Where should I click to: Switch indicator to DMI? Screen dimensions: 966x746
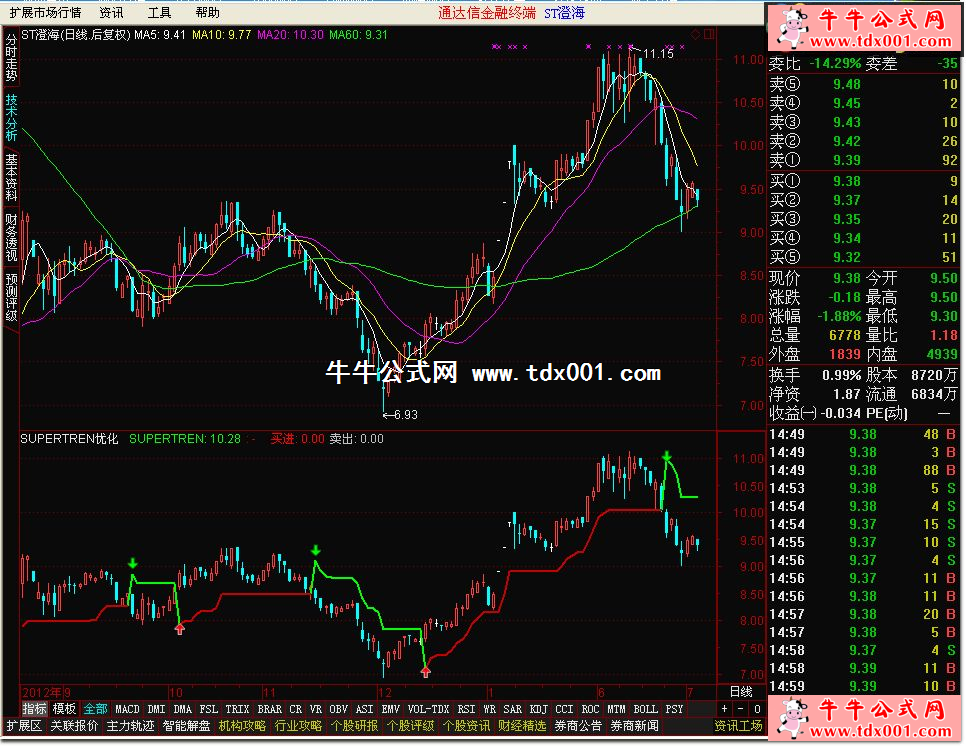pos(156,709)
